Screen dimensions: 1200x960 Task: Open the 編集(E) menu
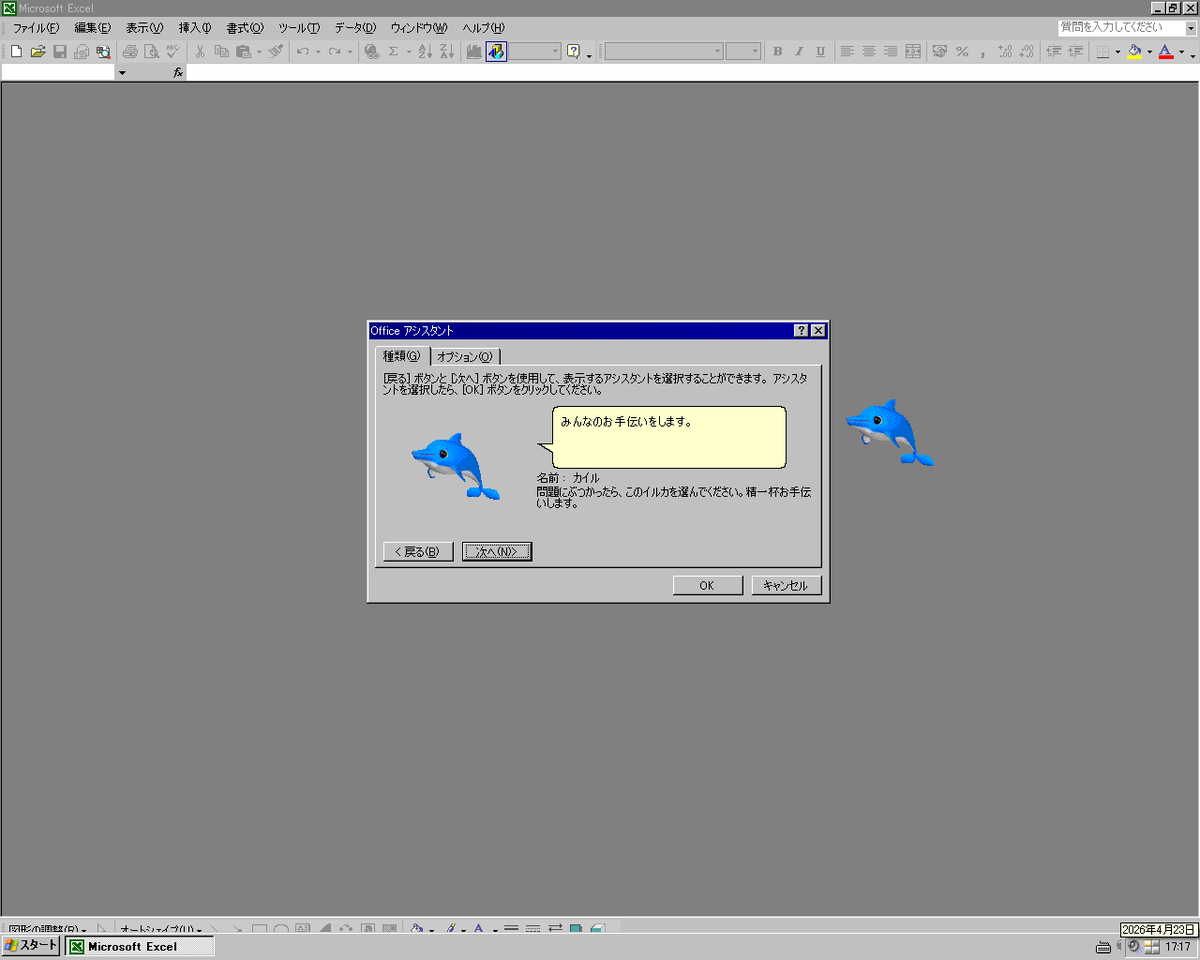point(92,27)
